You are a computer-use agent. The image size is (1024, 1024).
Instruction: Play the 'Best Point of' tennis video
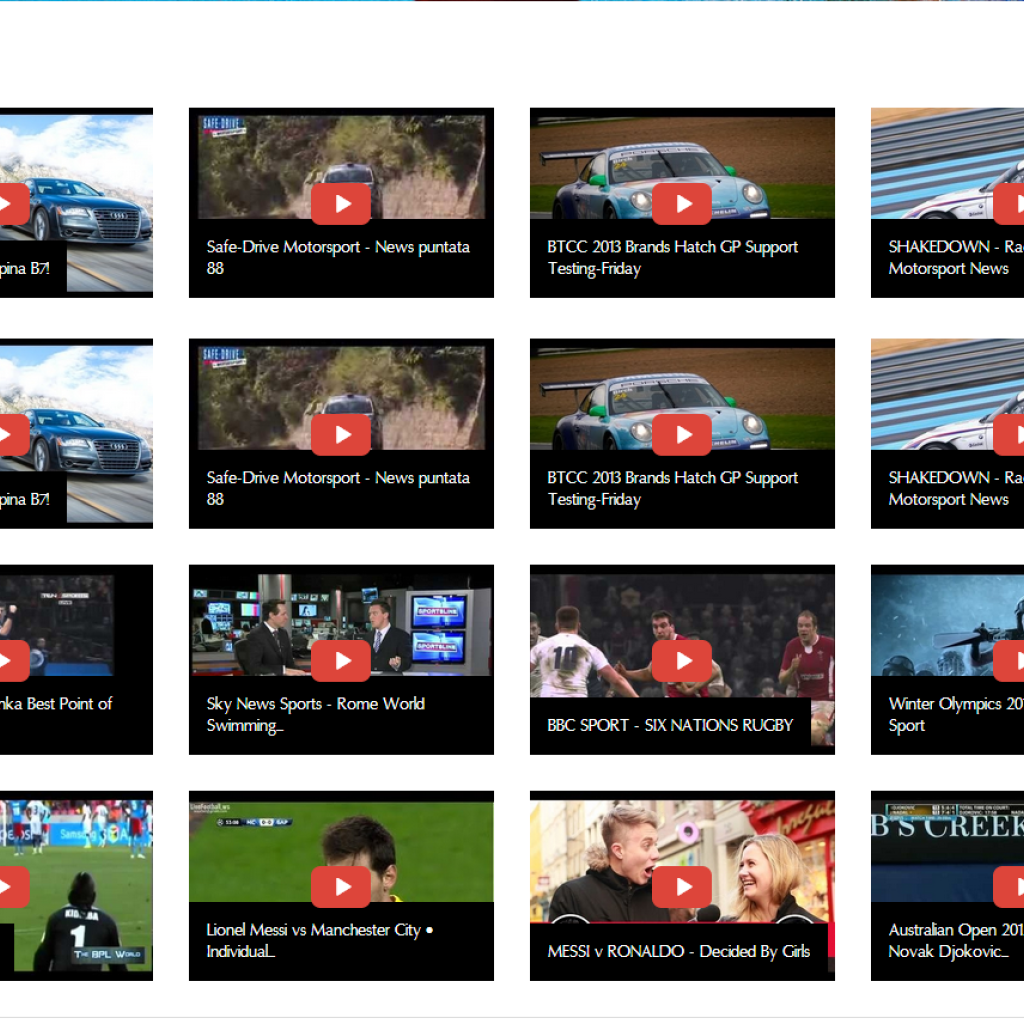13,661
